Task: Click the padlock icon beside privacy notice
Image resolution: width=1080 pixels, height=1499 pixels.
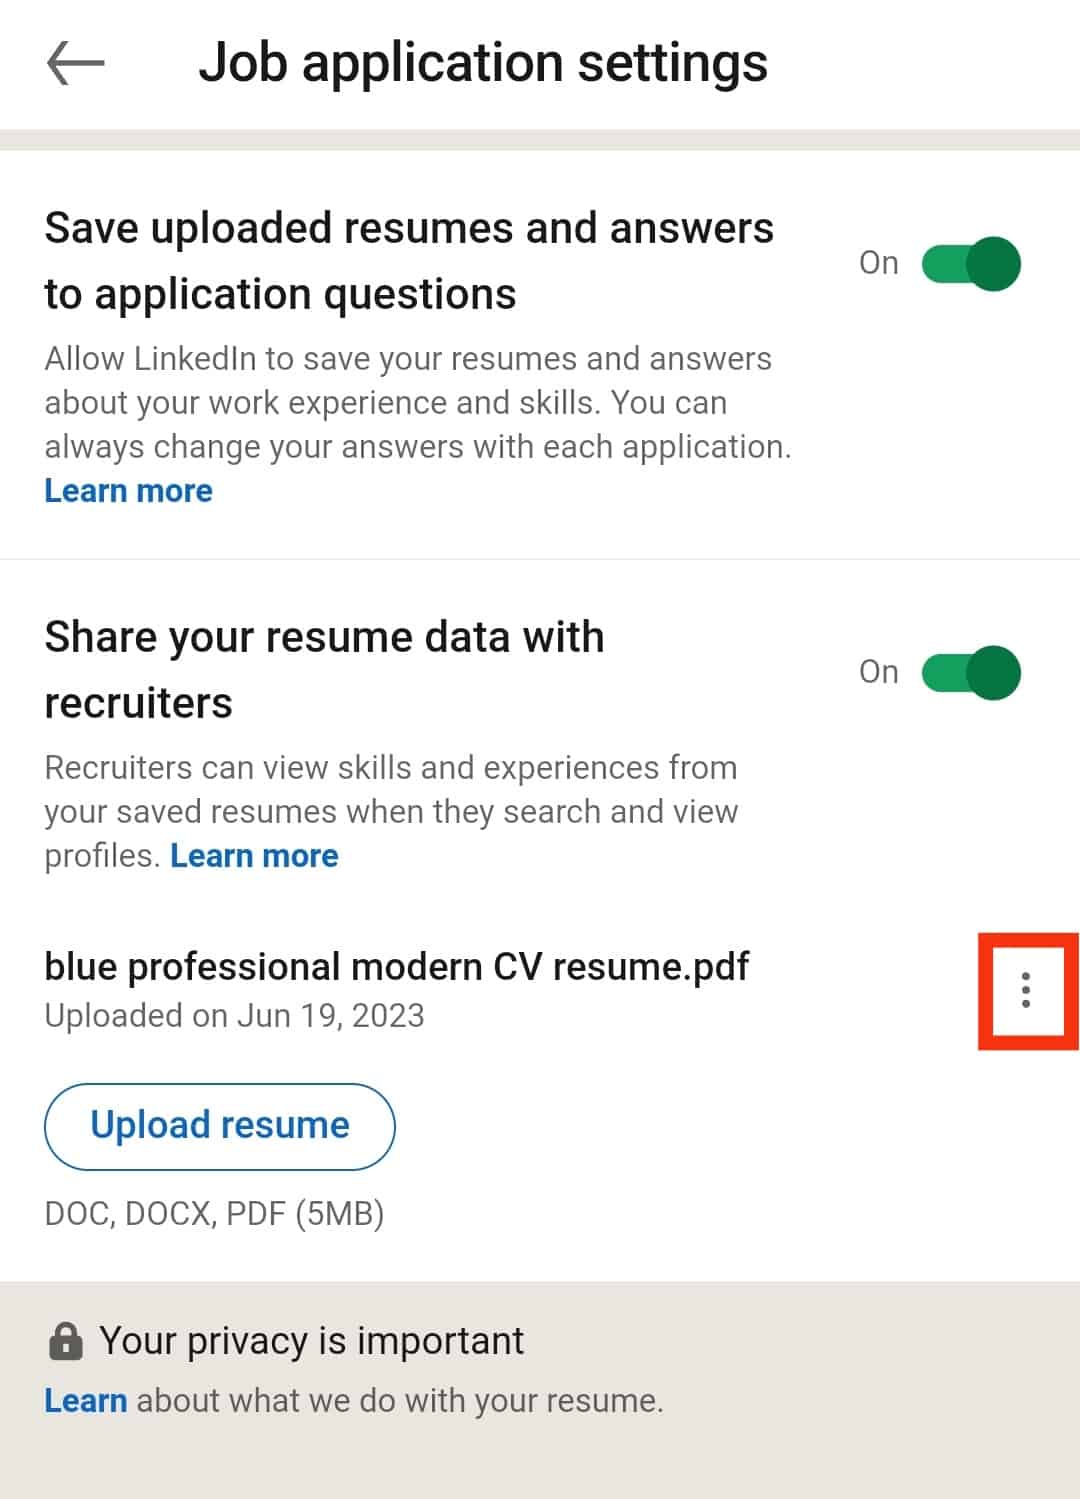Action: tap(66, 1341)
